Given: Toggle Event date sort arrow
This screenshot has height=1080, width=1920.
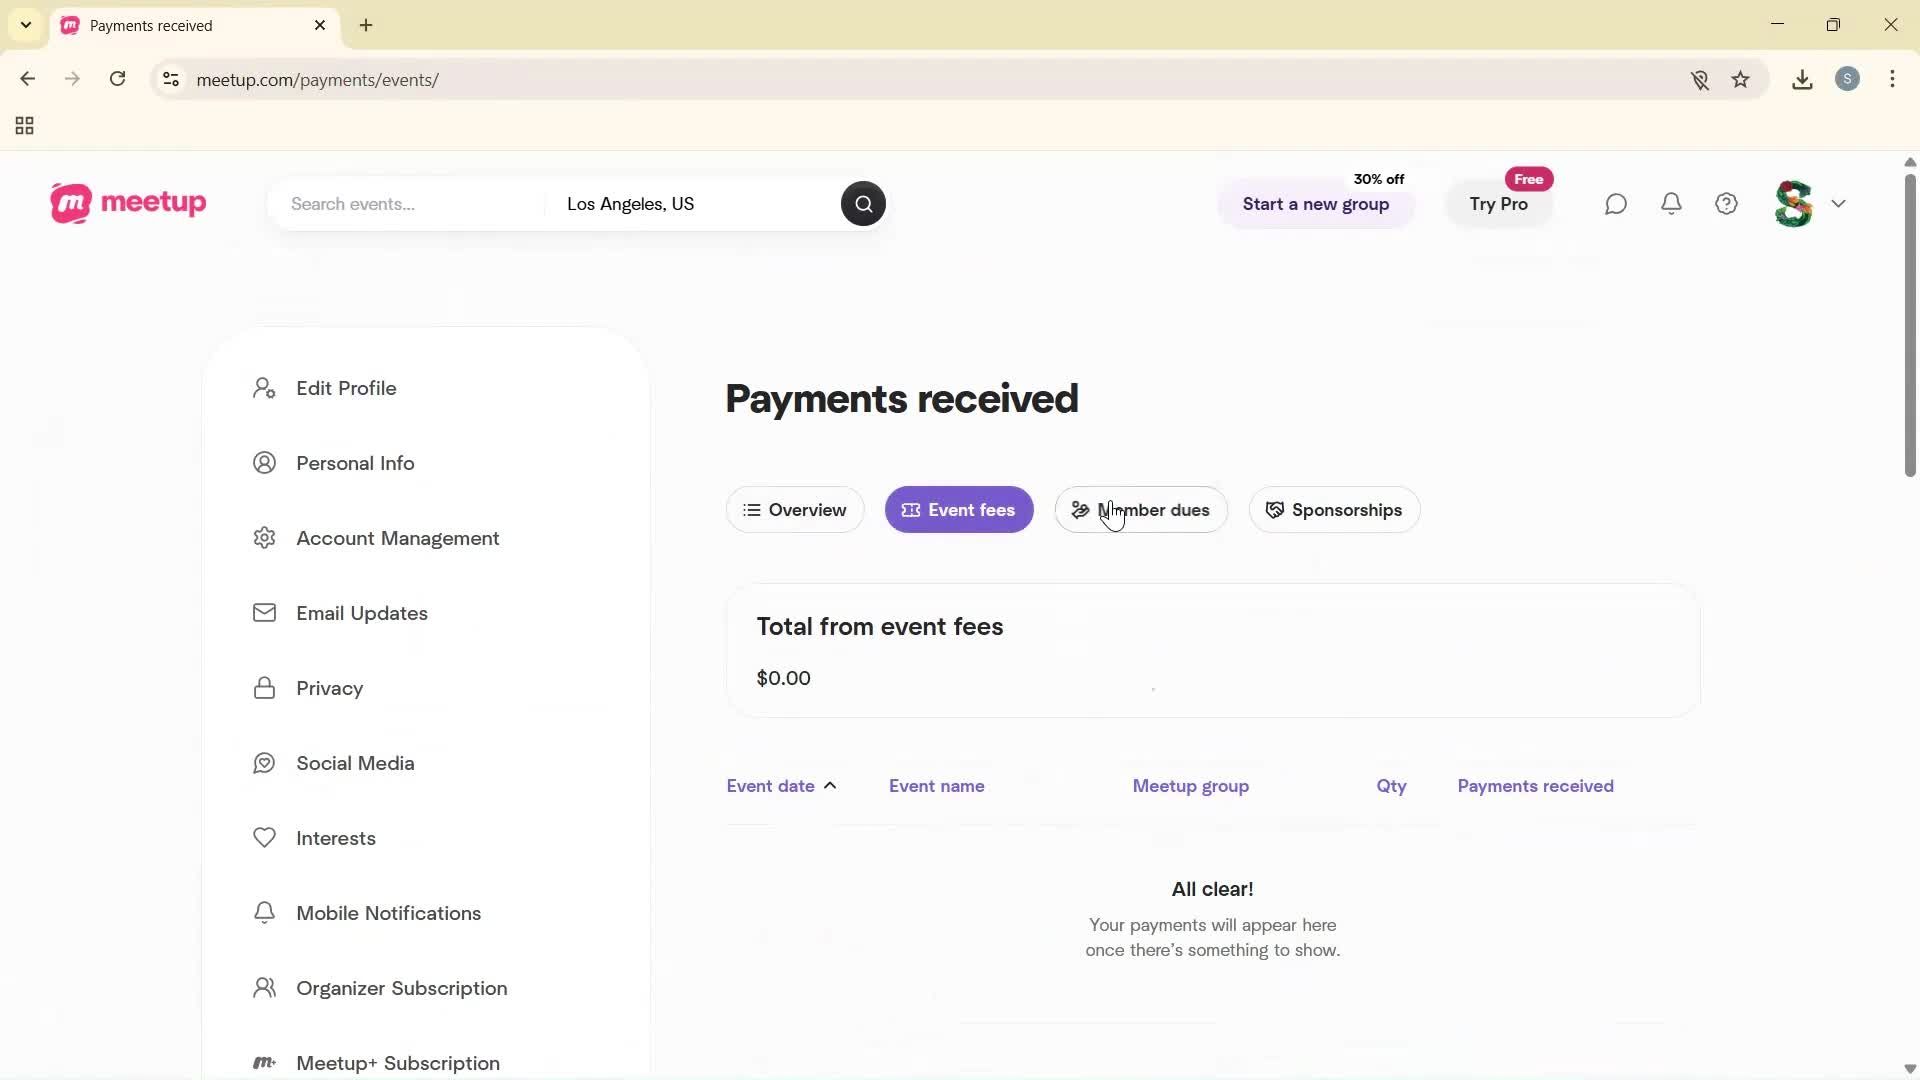Looking at the screenshot, I should pos(830,786).
